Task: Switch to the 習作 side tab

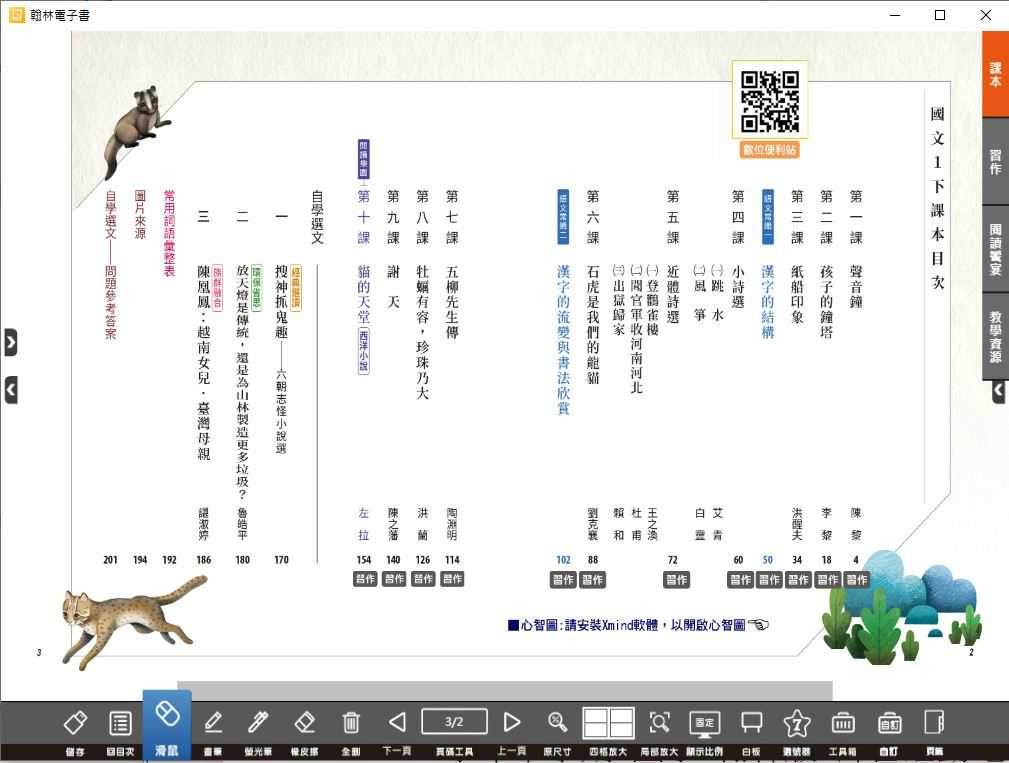Action: coord(995,161)
